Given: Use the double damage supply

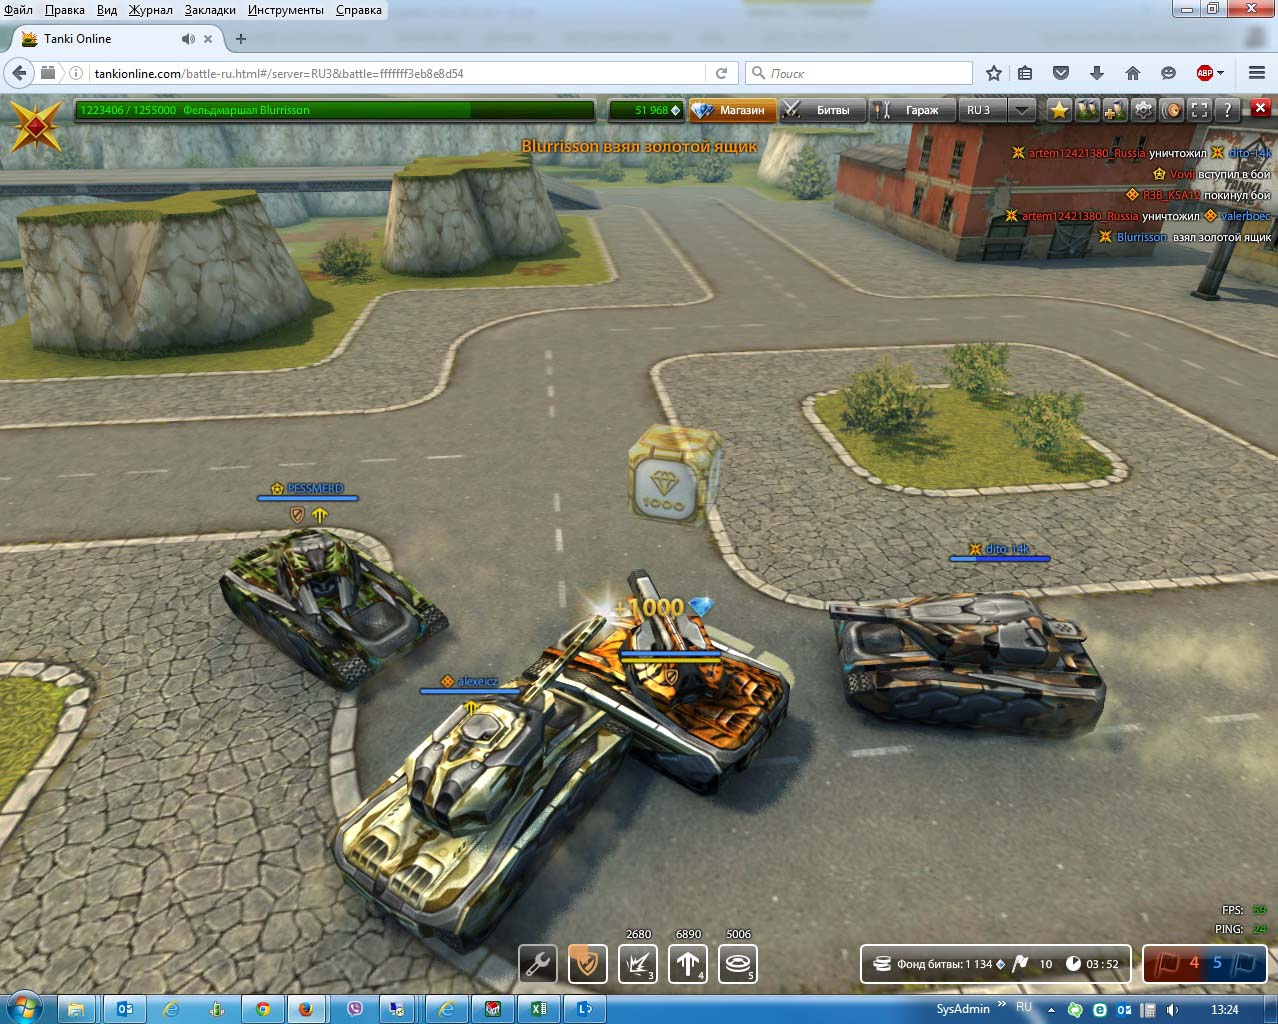Looking at the screenshot, I should 638,964.
